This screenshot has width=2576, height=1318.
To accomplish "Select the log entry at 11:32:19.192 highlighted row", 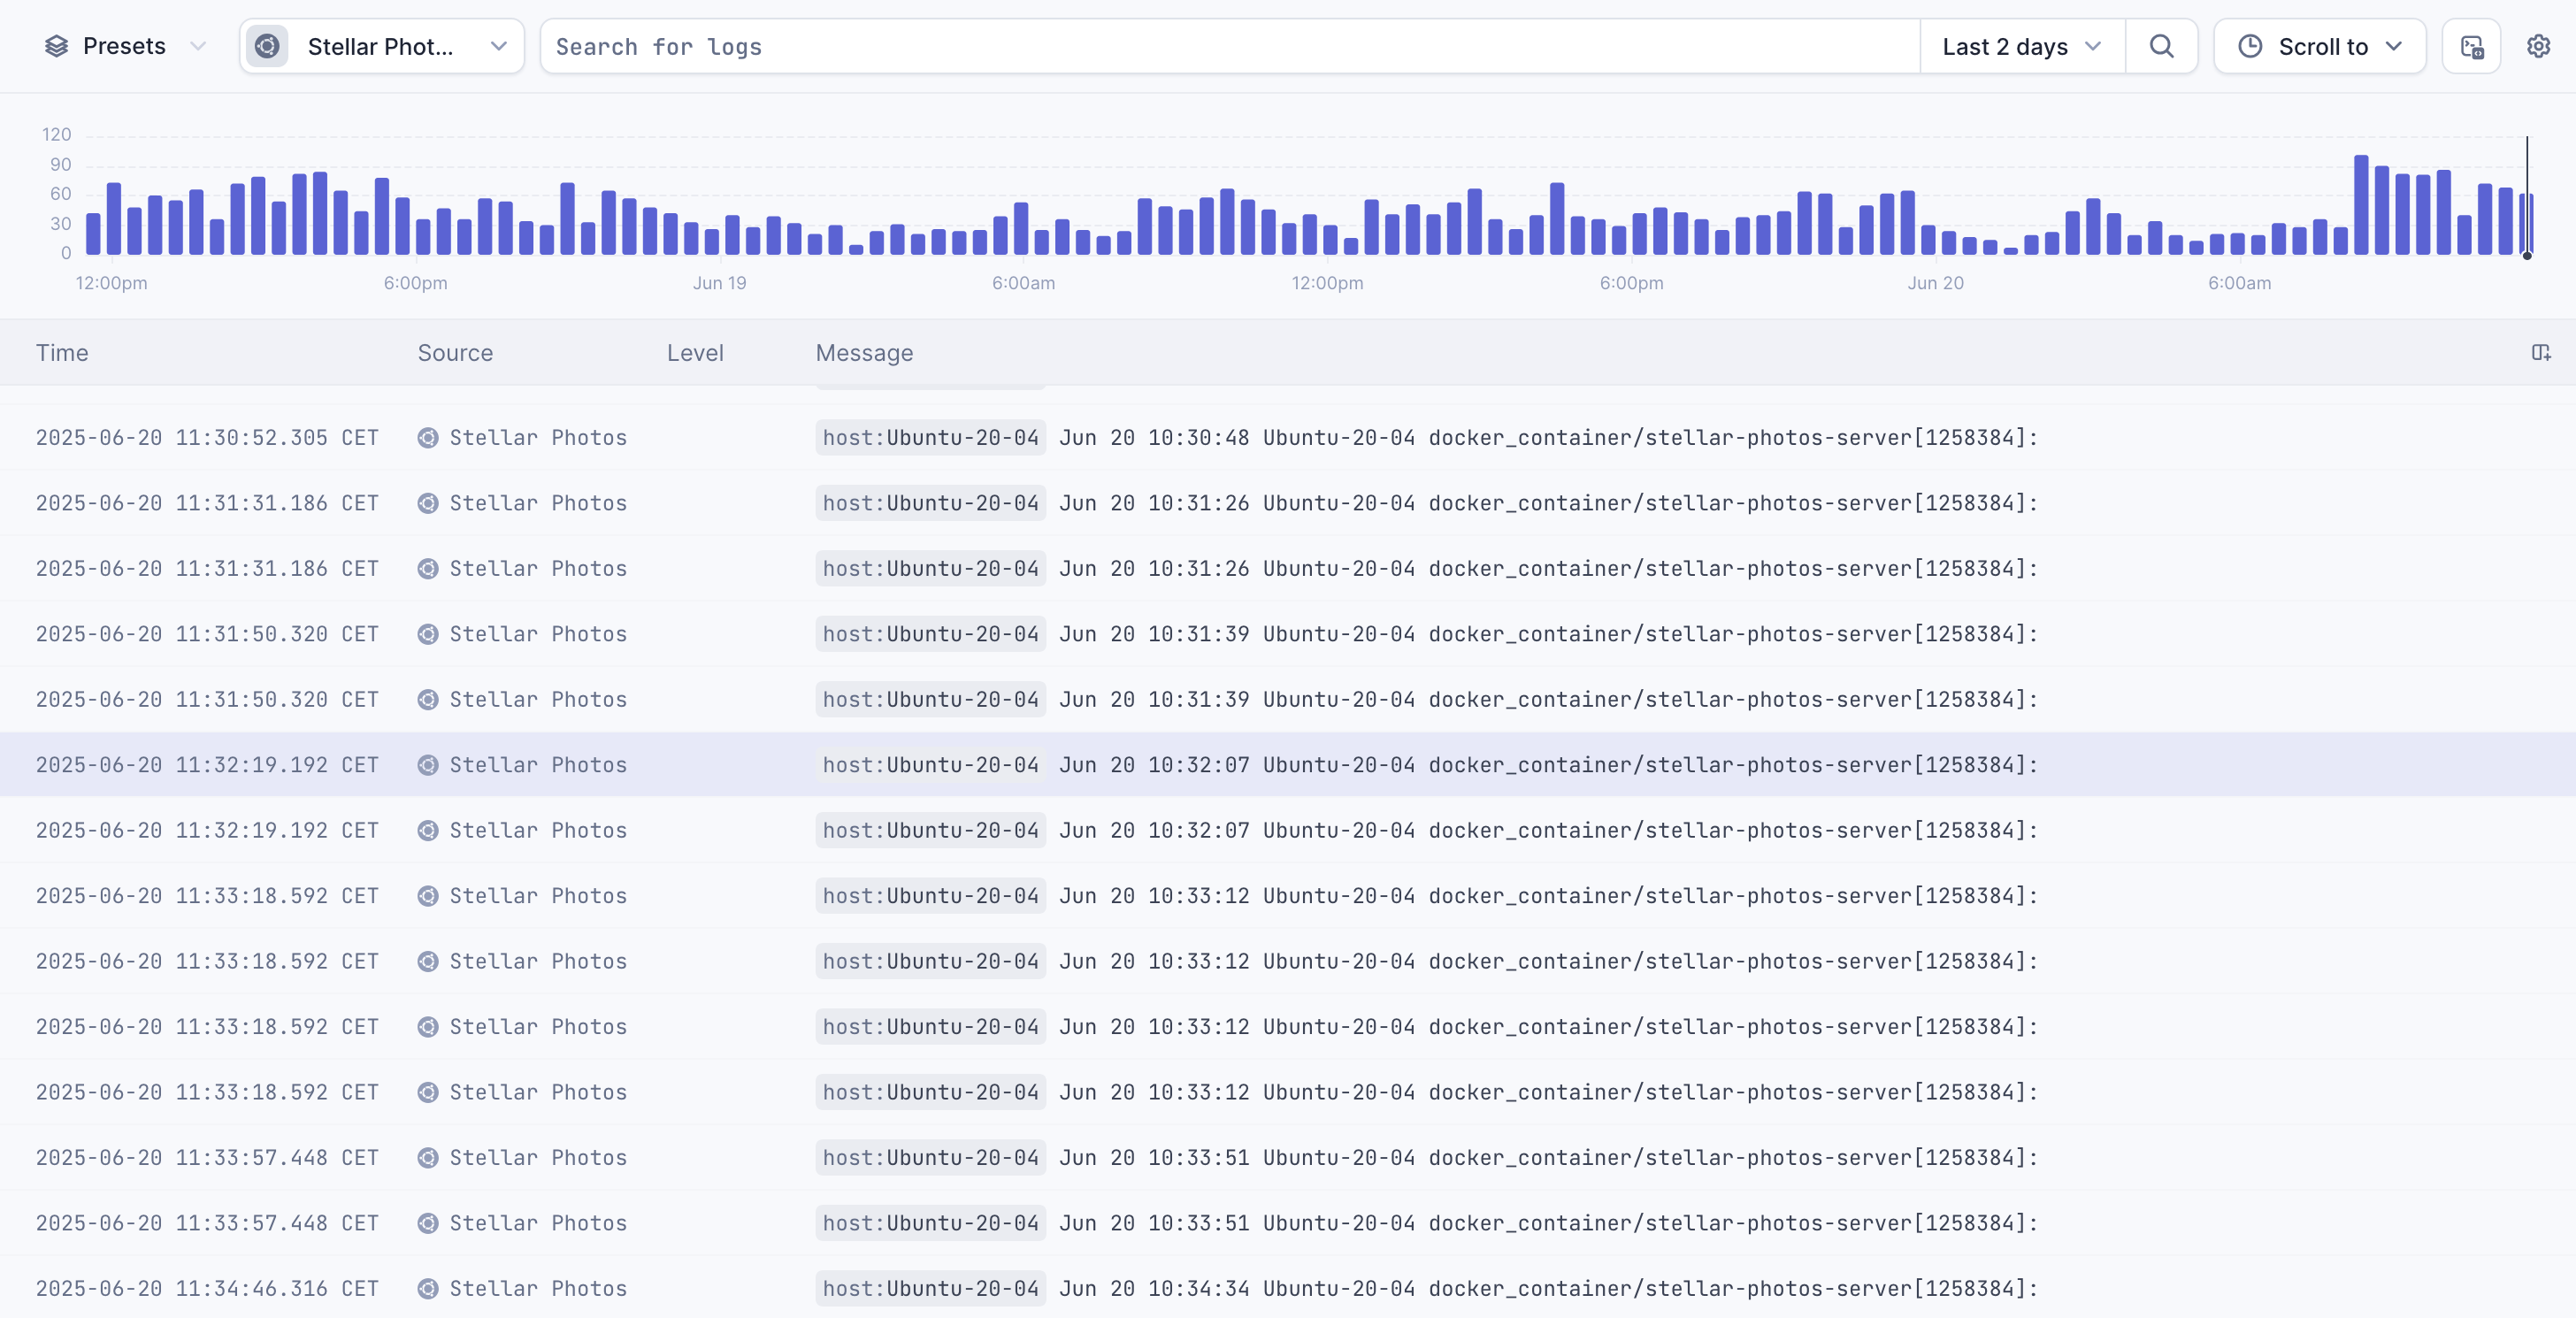I will [1288, 765].
